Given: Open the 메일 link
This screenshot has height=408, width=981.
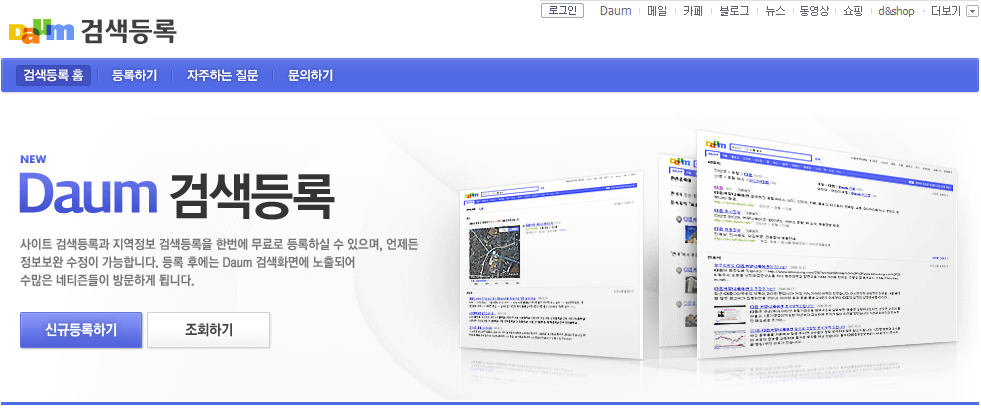Looking at the screenshot, I should coord(658,11).
